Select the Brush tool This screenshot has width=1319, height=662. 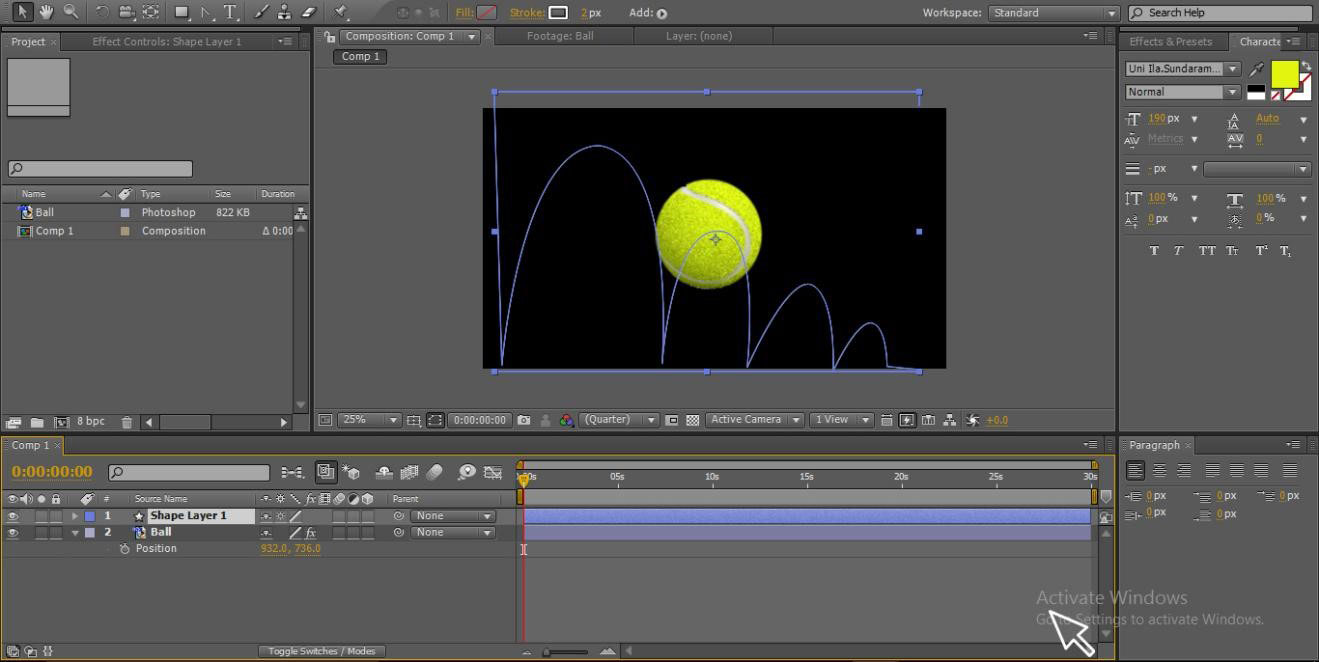click(261, 12)
